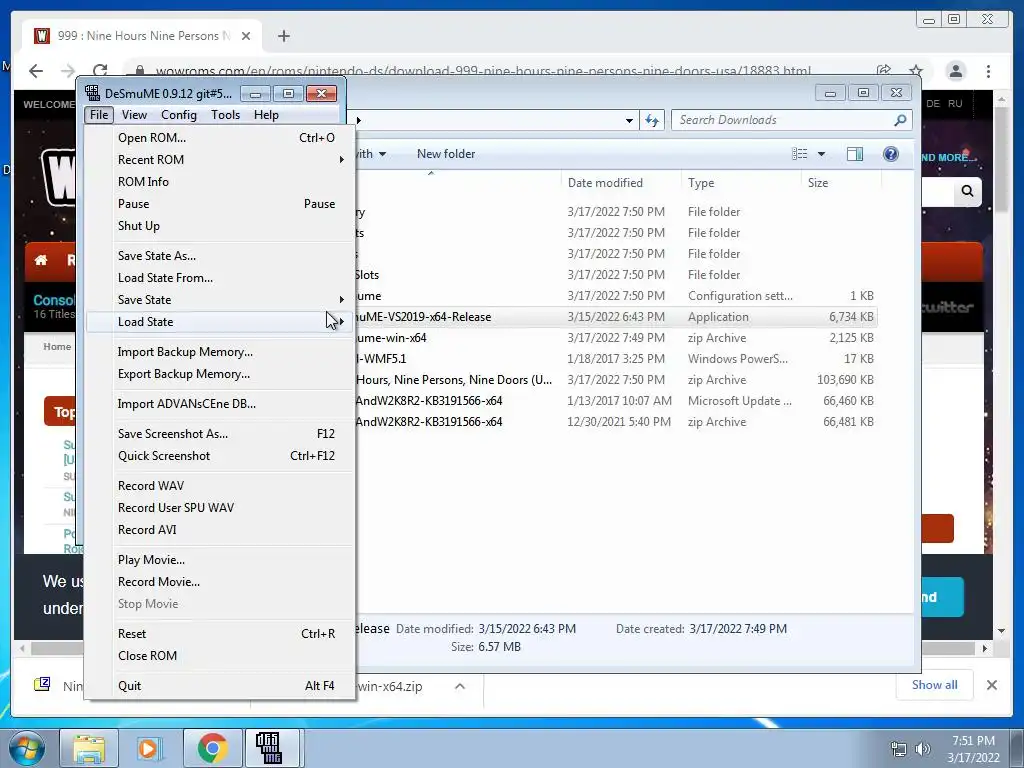Choose Load State From...
1024x768 pixels.
pos(221,278)
